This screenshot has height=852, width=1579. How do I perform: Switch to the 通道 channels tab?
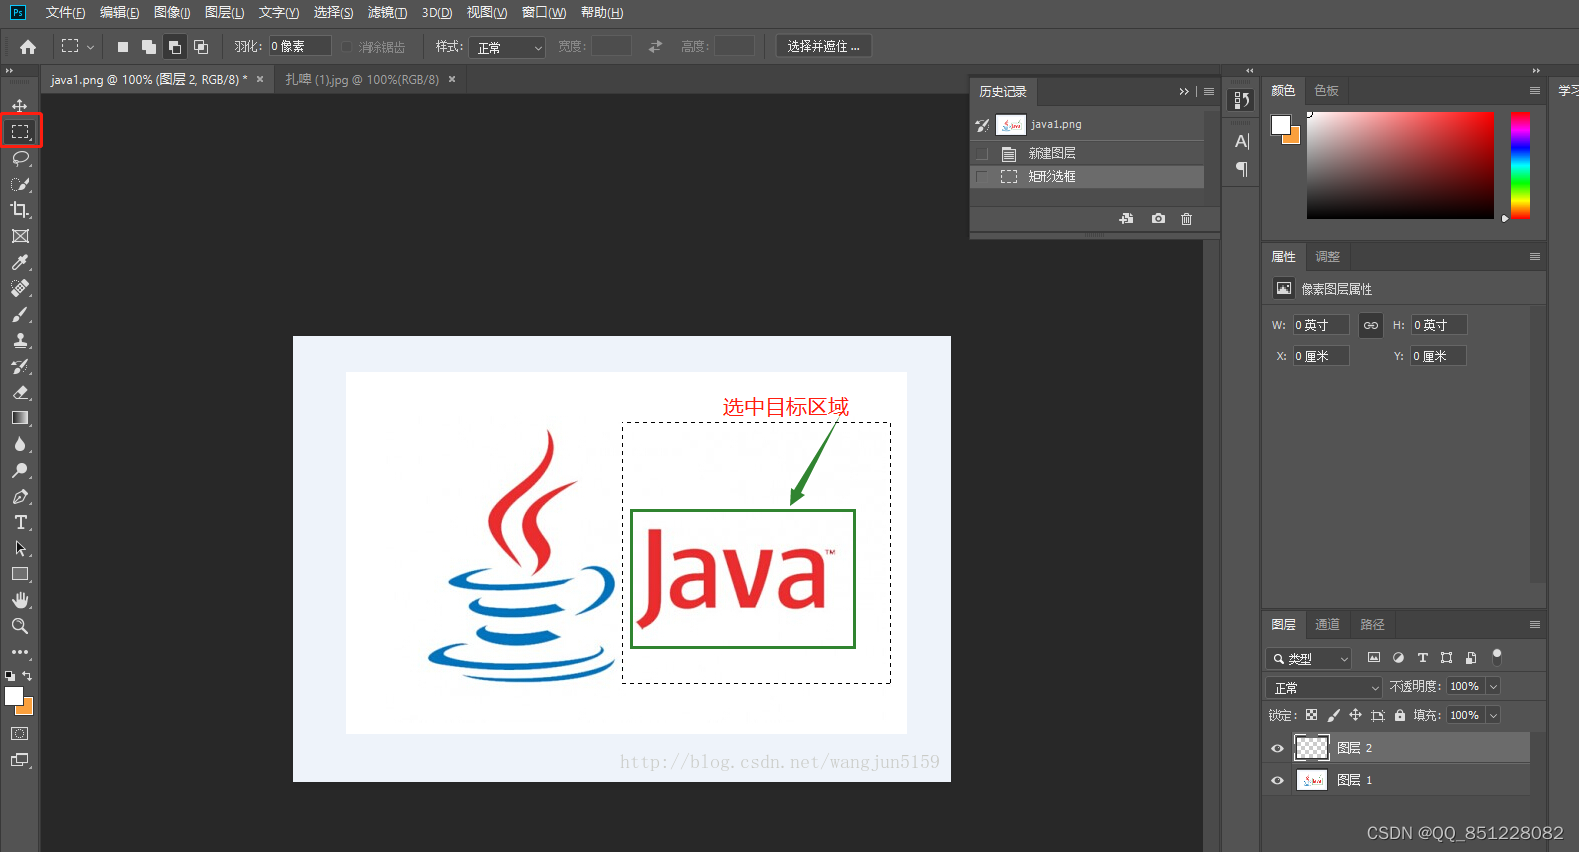pos(1327,624)
